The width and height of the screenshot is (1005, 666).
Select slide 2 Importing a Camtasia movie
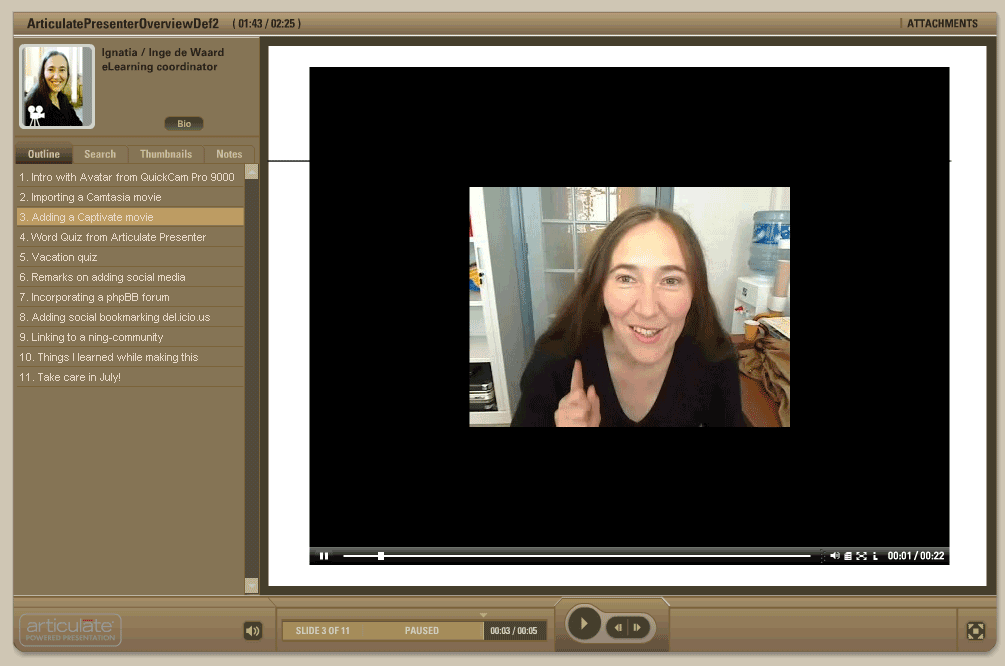(x=130, y=197)
